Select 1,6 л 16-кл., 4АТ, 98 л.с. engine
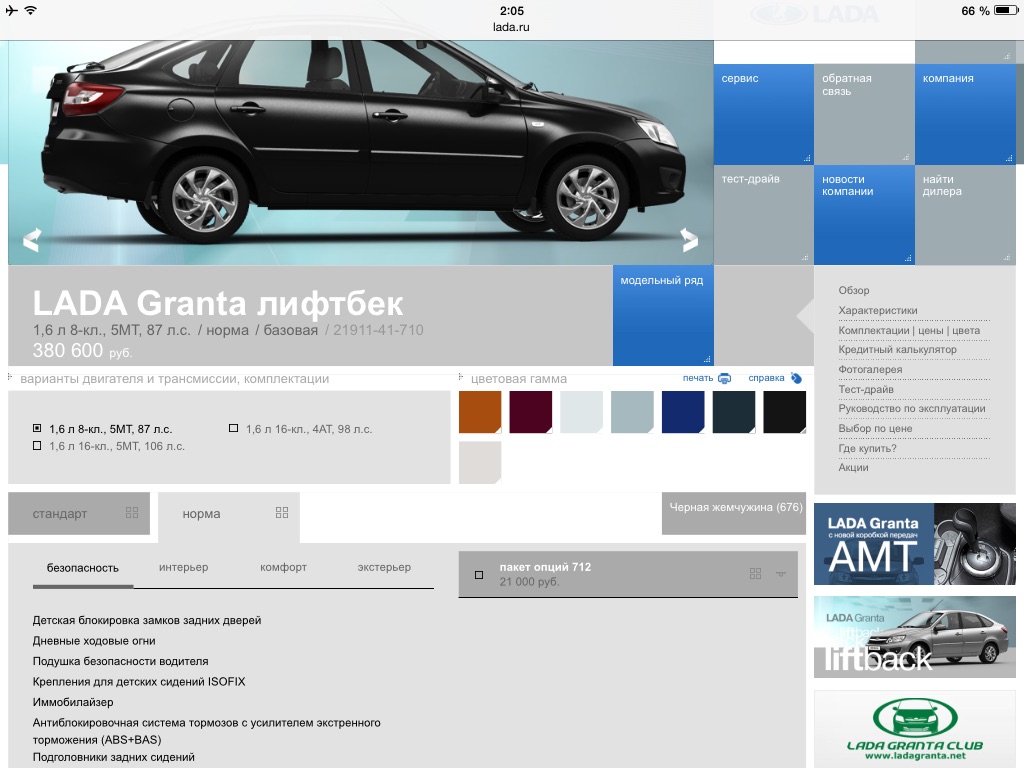Image resolution: width=1024 pixels, height=768 pixels. pyautogui.click(x=234, y=429)
